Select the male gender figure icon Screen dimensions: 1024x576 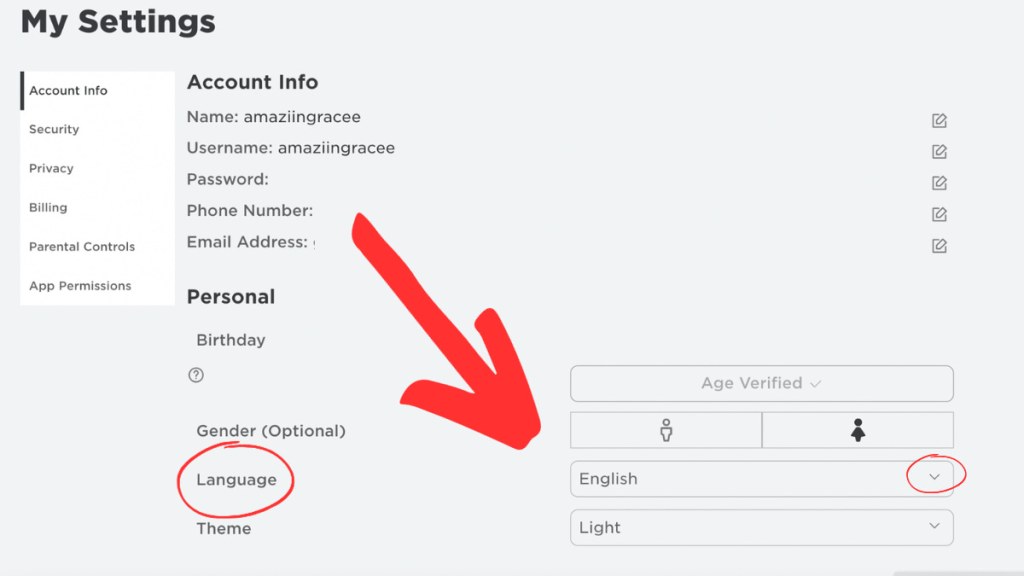pos(665,430)
